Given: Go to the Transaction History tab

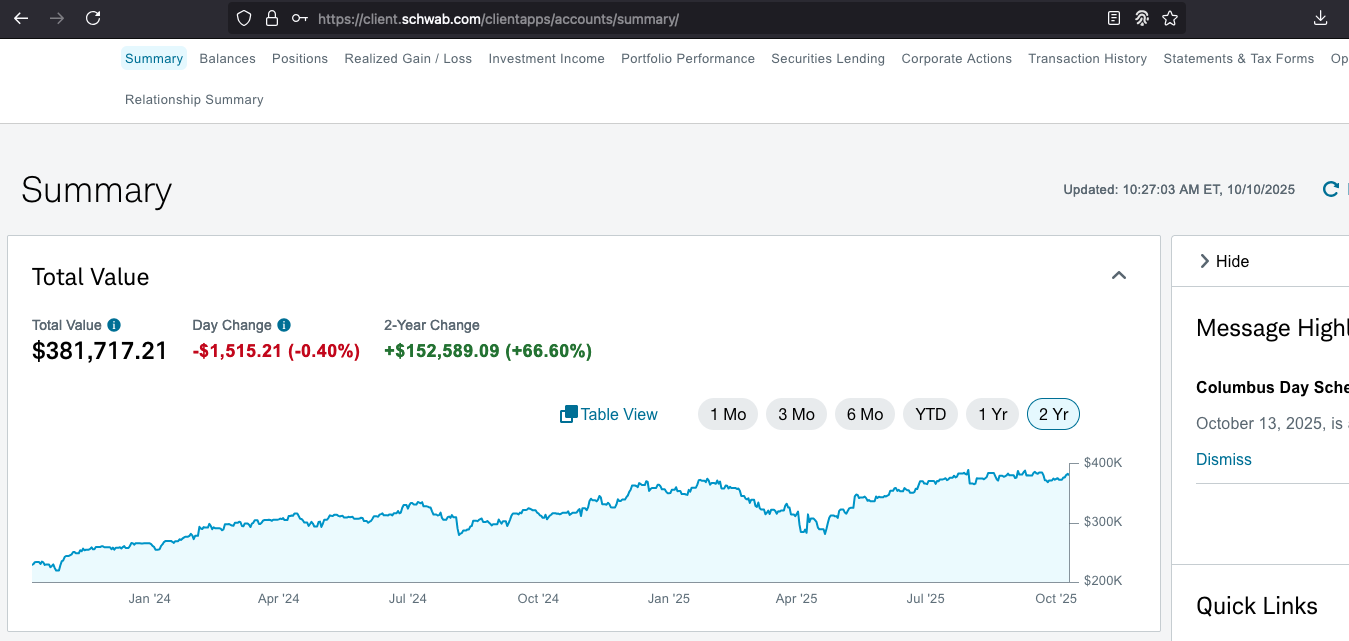Looking at the screenshot, I should 1087,58.
